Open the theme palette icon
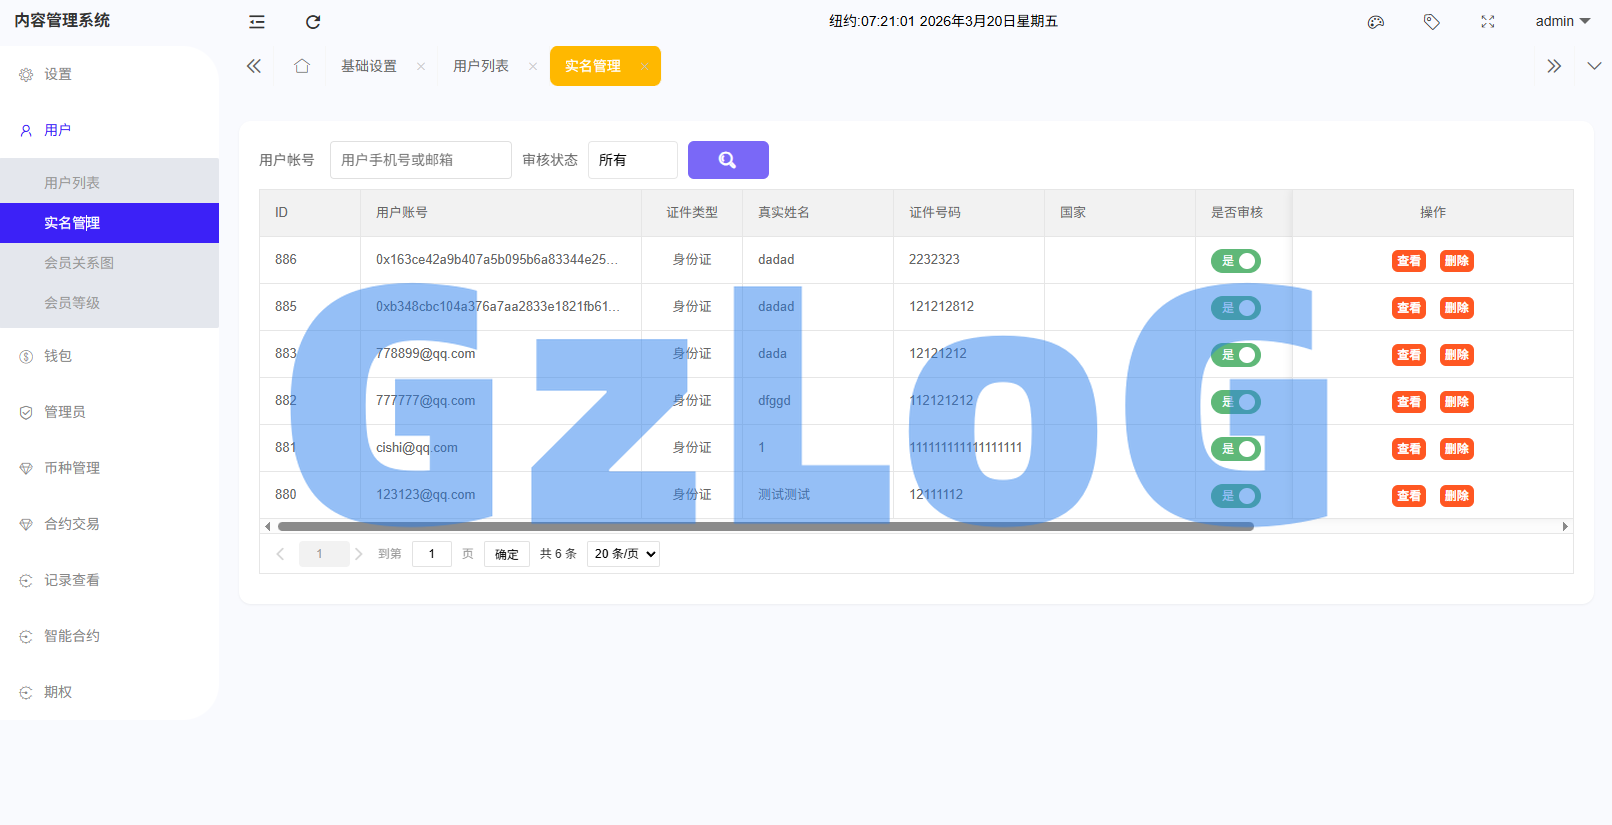The image size is (1612, 825). coord(1376,22)
